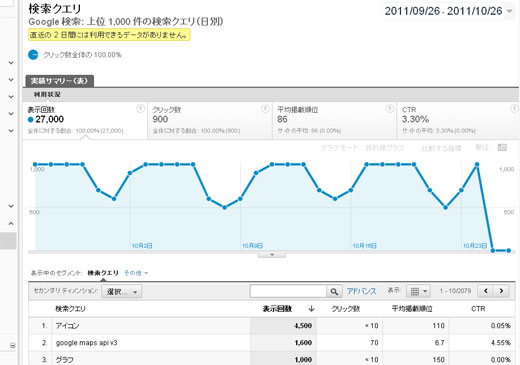Image resolution: width=520 pixels, height=365 pixels.
Task: Click the 10月23日 peak data point on graph
Action: 477,165
